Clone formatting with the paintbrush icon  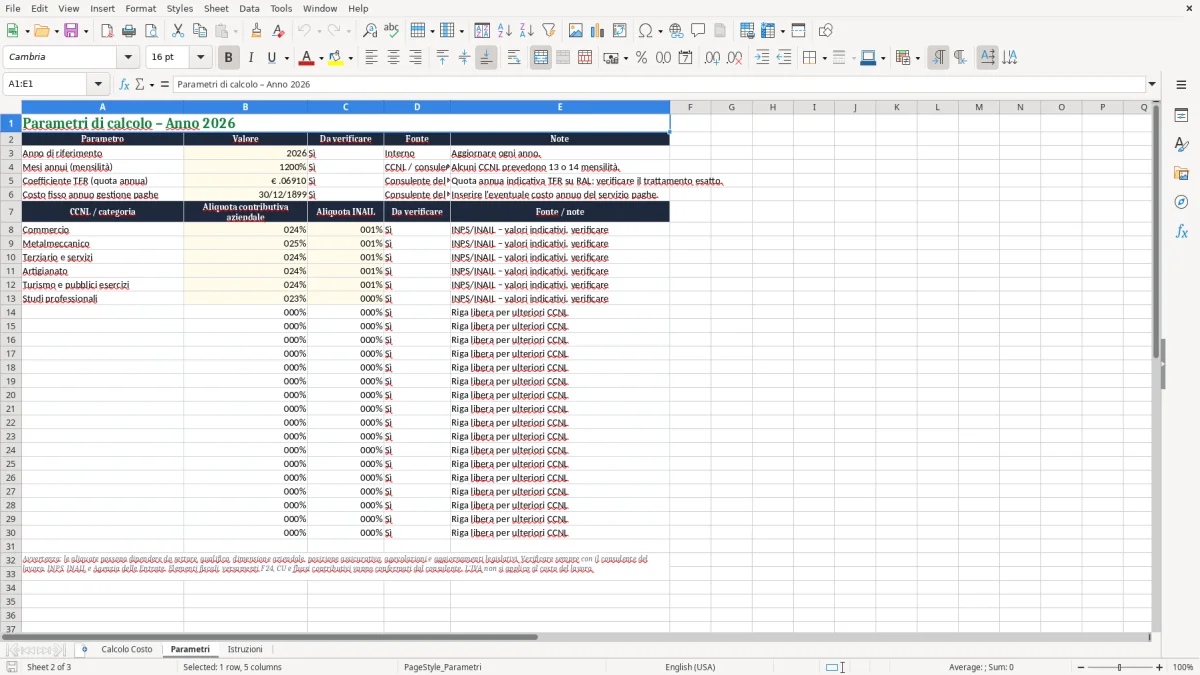256,31
